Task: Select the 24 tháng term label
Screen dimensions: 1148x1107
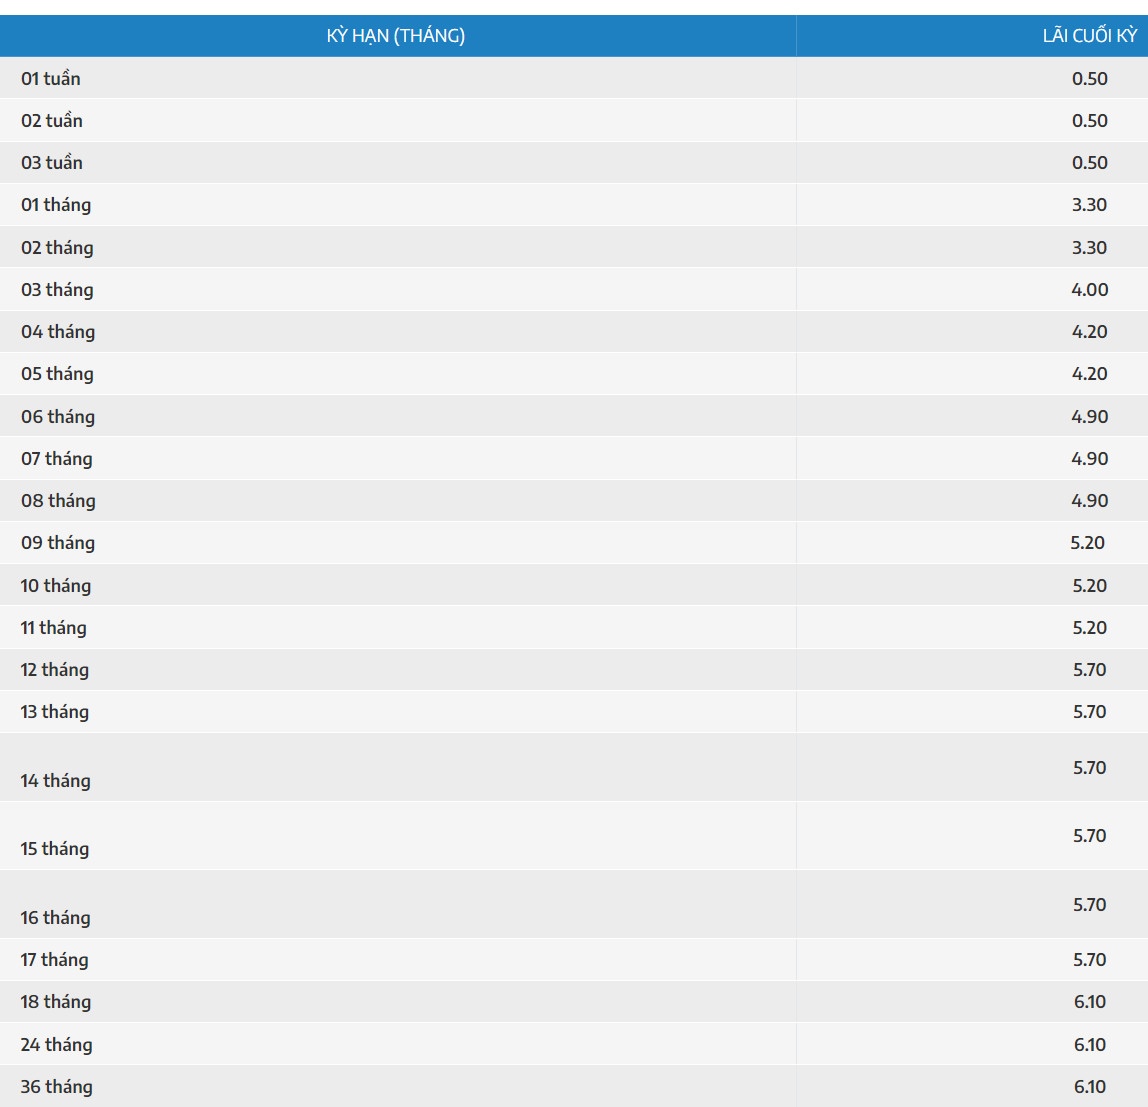Action: tap(57, 1045)
